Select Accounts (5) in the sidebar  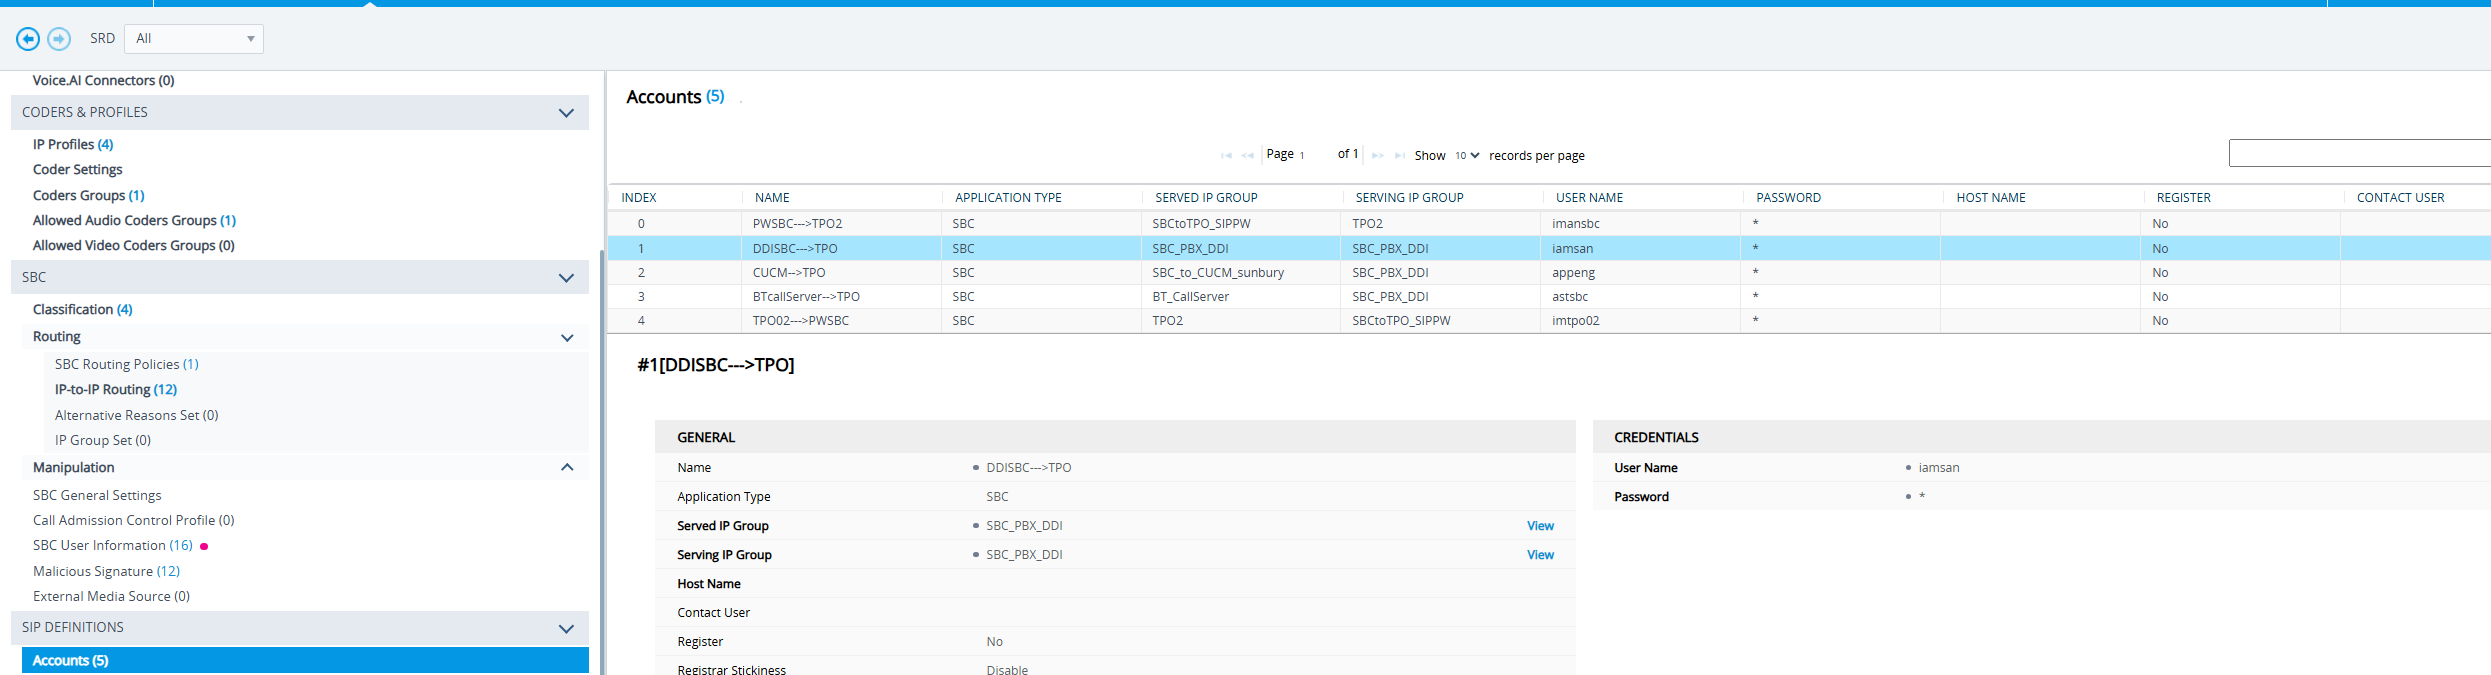(305, 660)
